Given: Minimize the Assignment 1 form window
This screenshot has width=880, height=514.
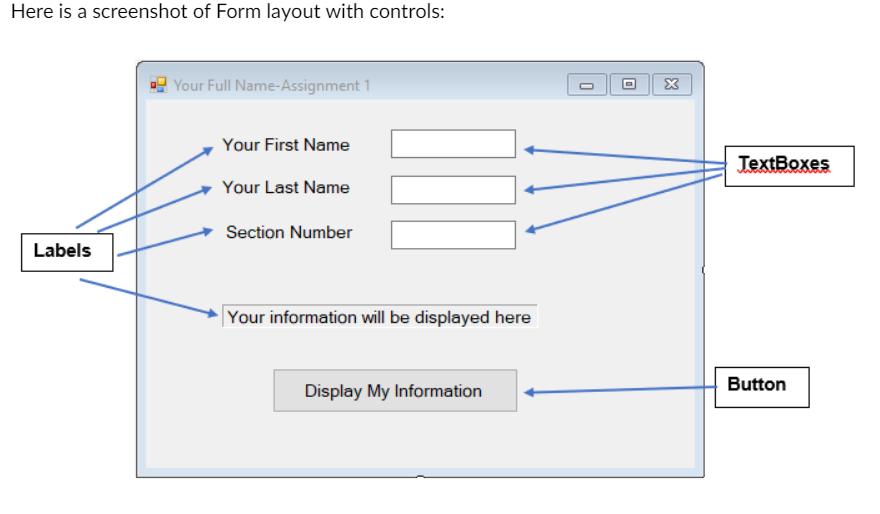Looking at the screenshot, I should pos(586,85).
